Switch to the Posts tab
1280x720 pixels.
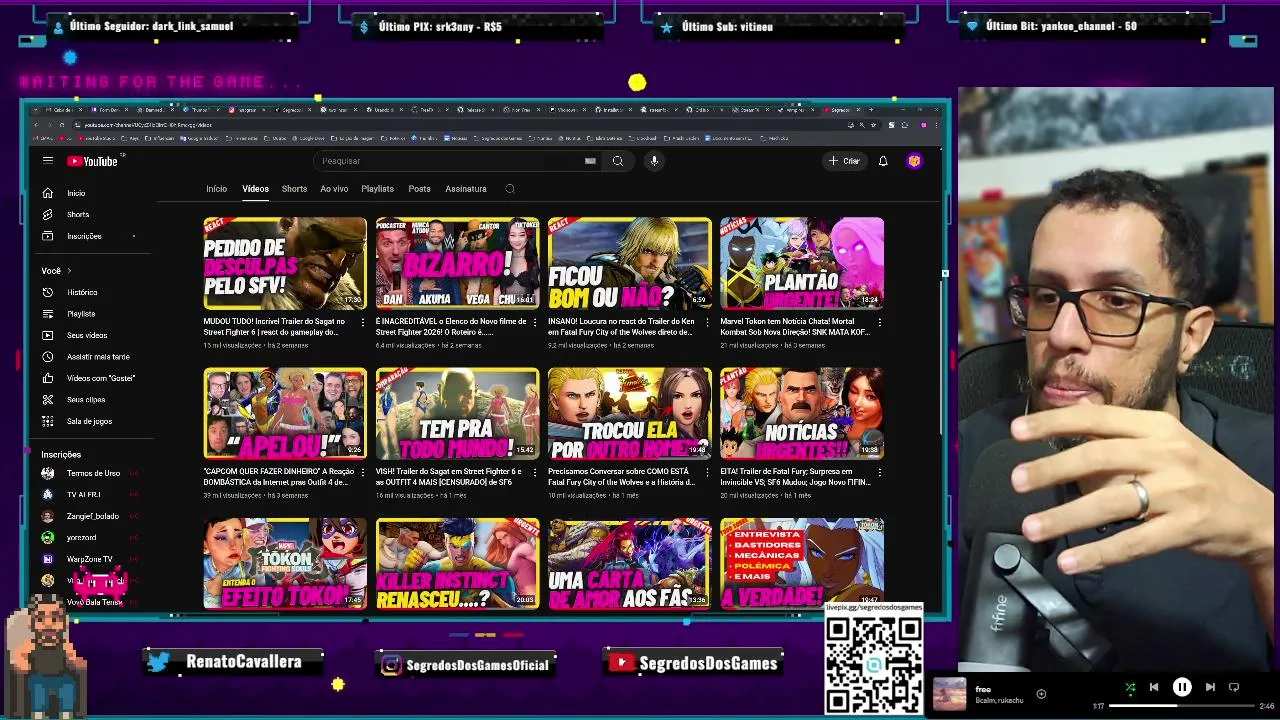(x=419, y=189)
